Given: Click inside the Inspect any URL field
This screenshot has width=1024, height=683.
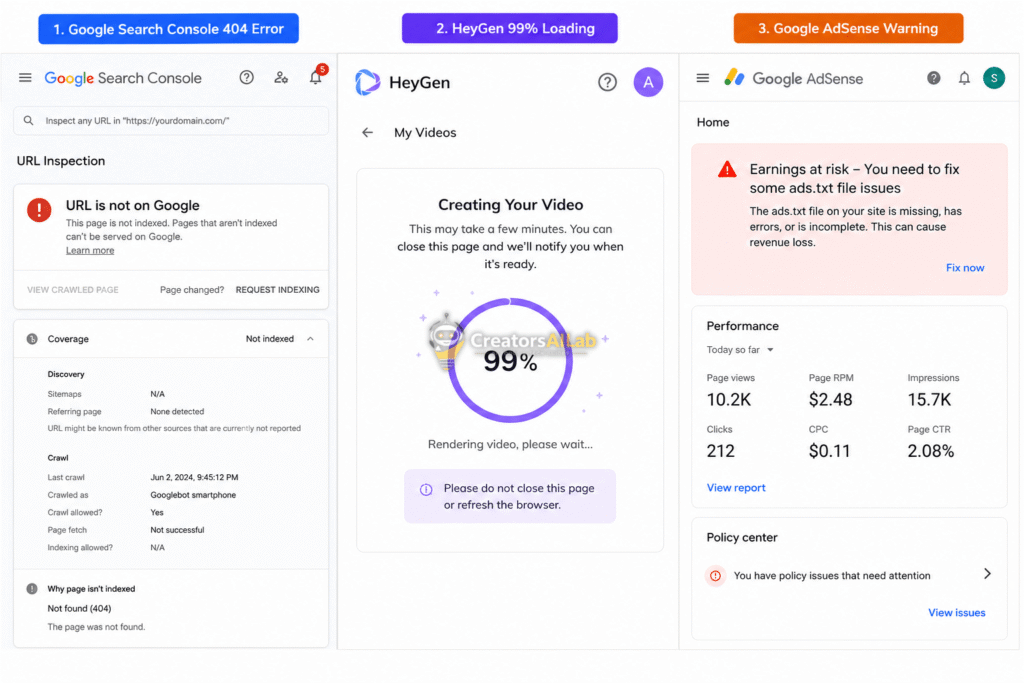Looking at the screenshot, I should (x=171, y=121).
